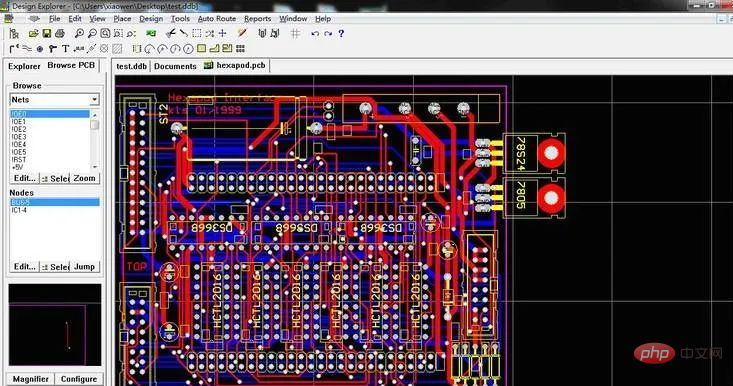Click the Deselect All tool icon
The image size is (733, 386).
pyautogui.click(x=210, y=33)
